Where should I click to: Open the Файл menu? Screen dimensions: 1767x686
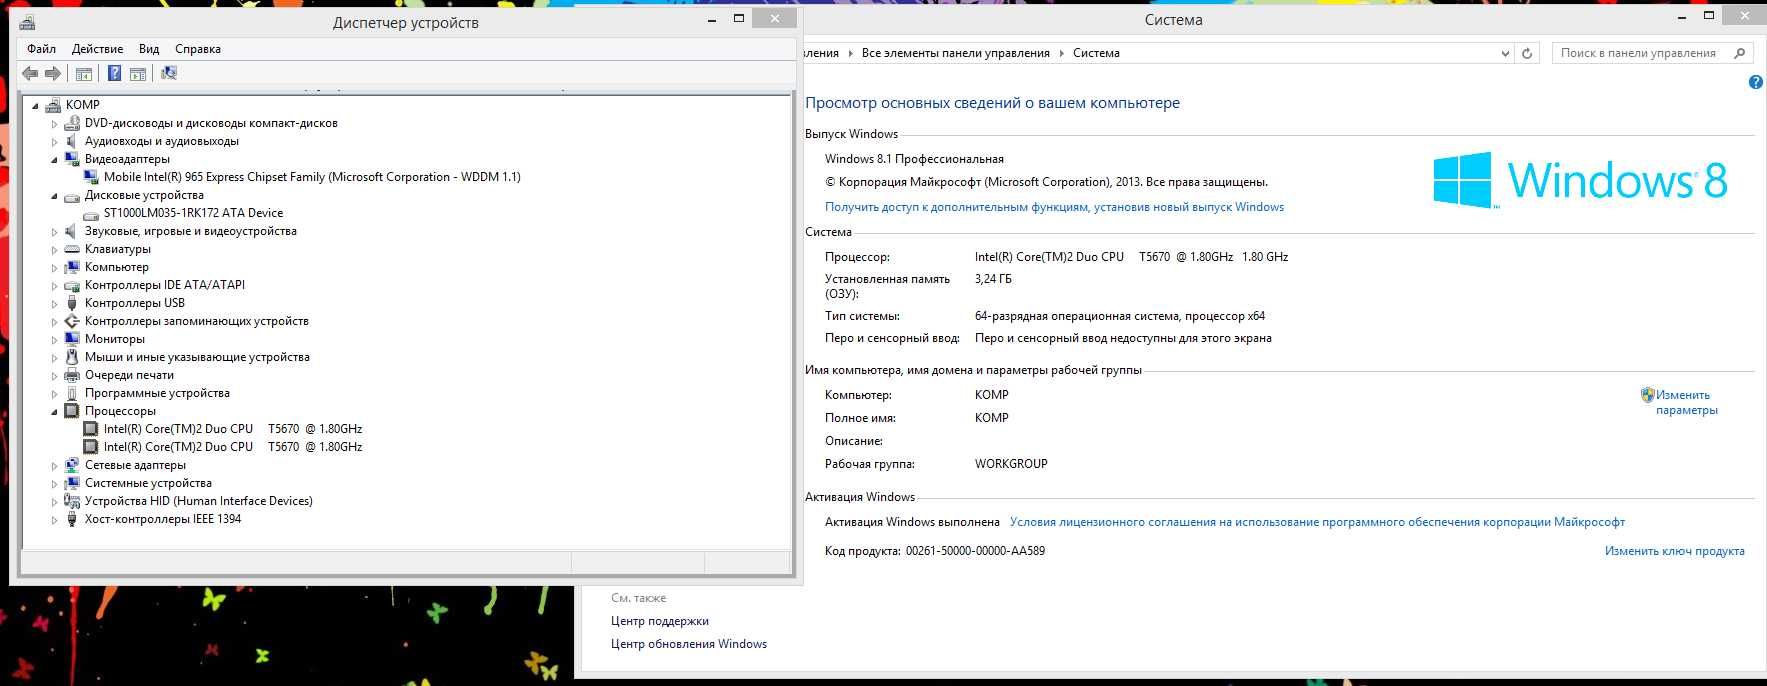tap(42, 49)
